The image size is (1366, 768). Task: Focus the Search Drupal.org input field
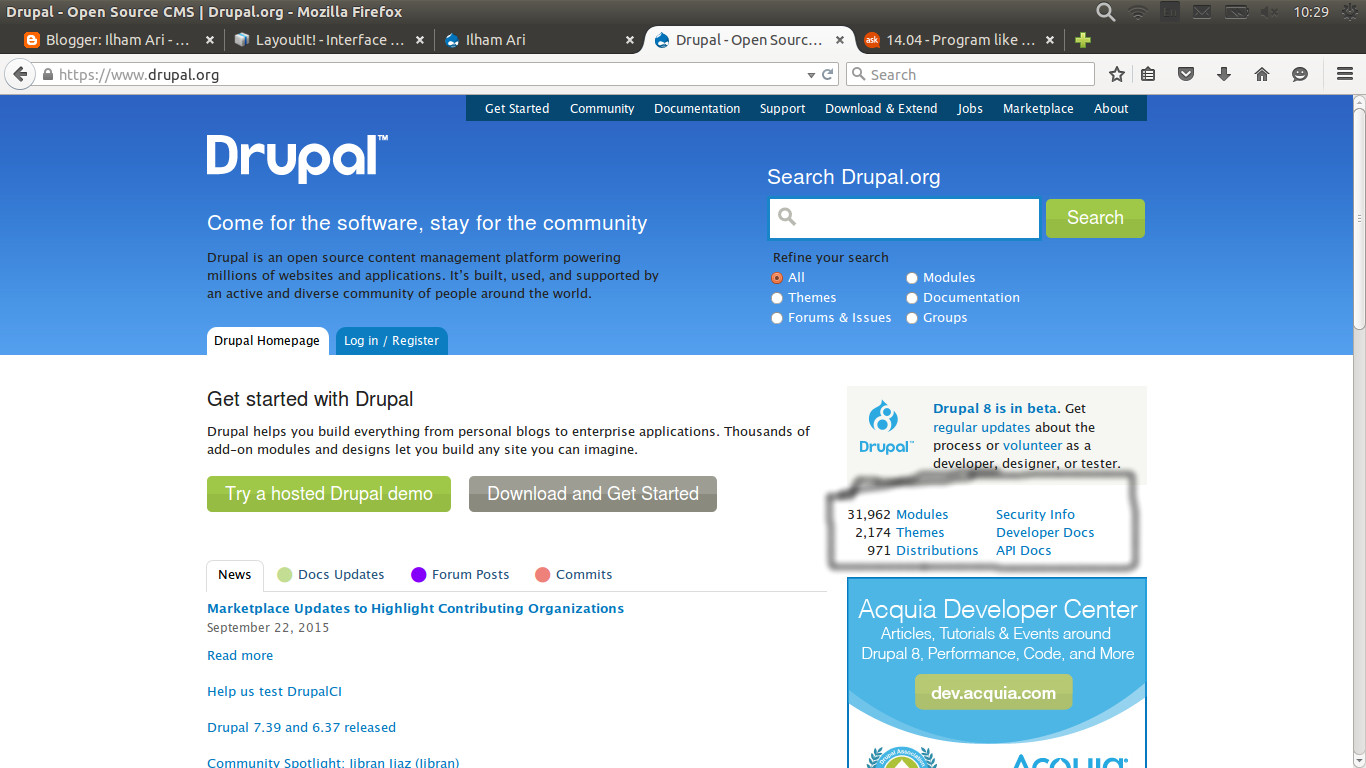[904, 218]
